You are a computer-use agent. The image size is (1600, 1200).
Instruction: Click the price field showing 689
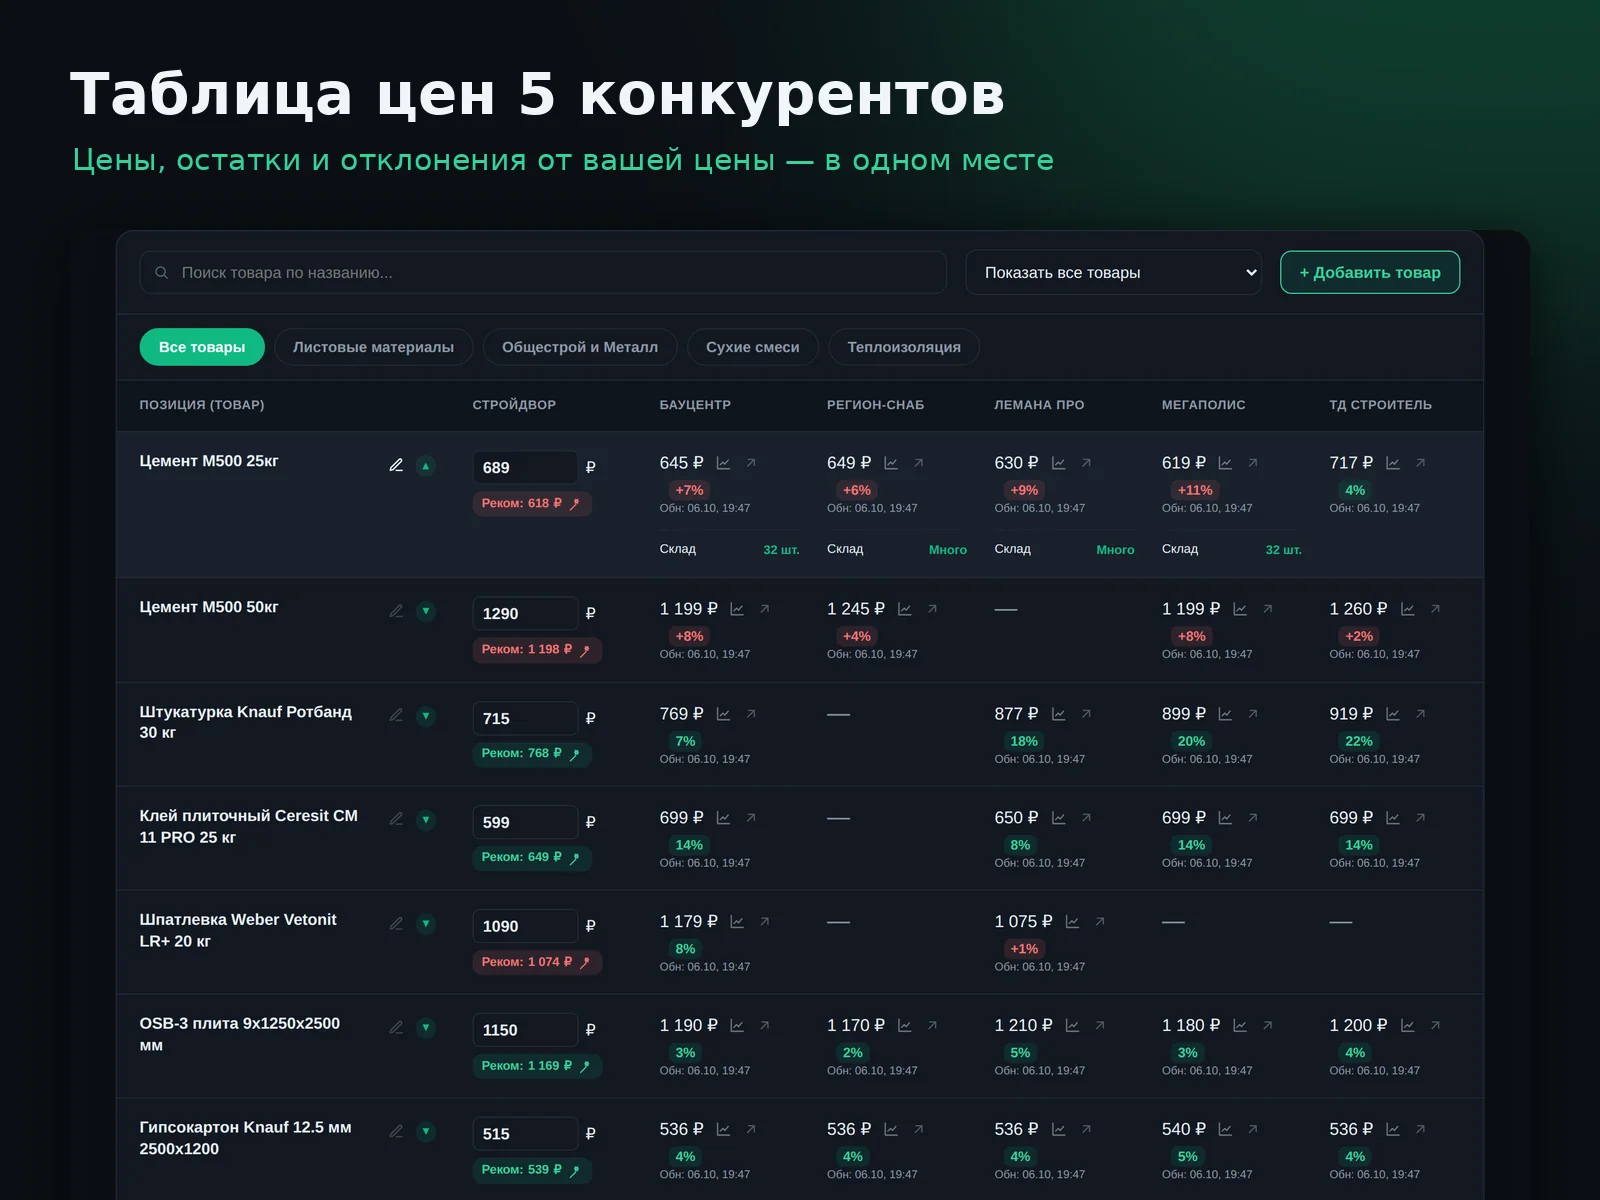pos(526,467)
